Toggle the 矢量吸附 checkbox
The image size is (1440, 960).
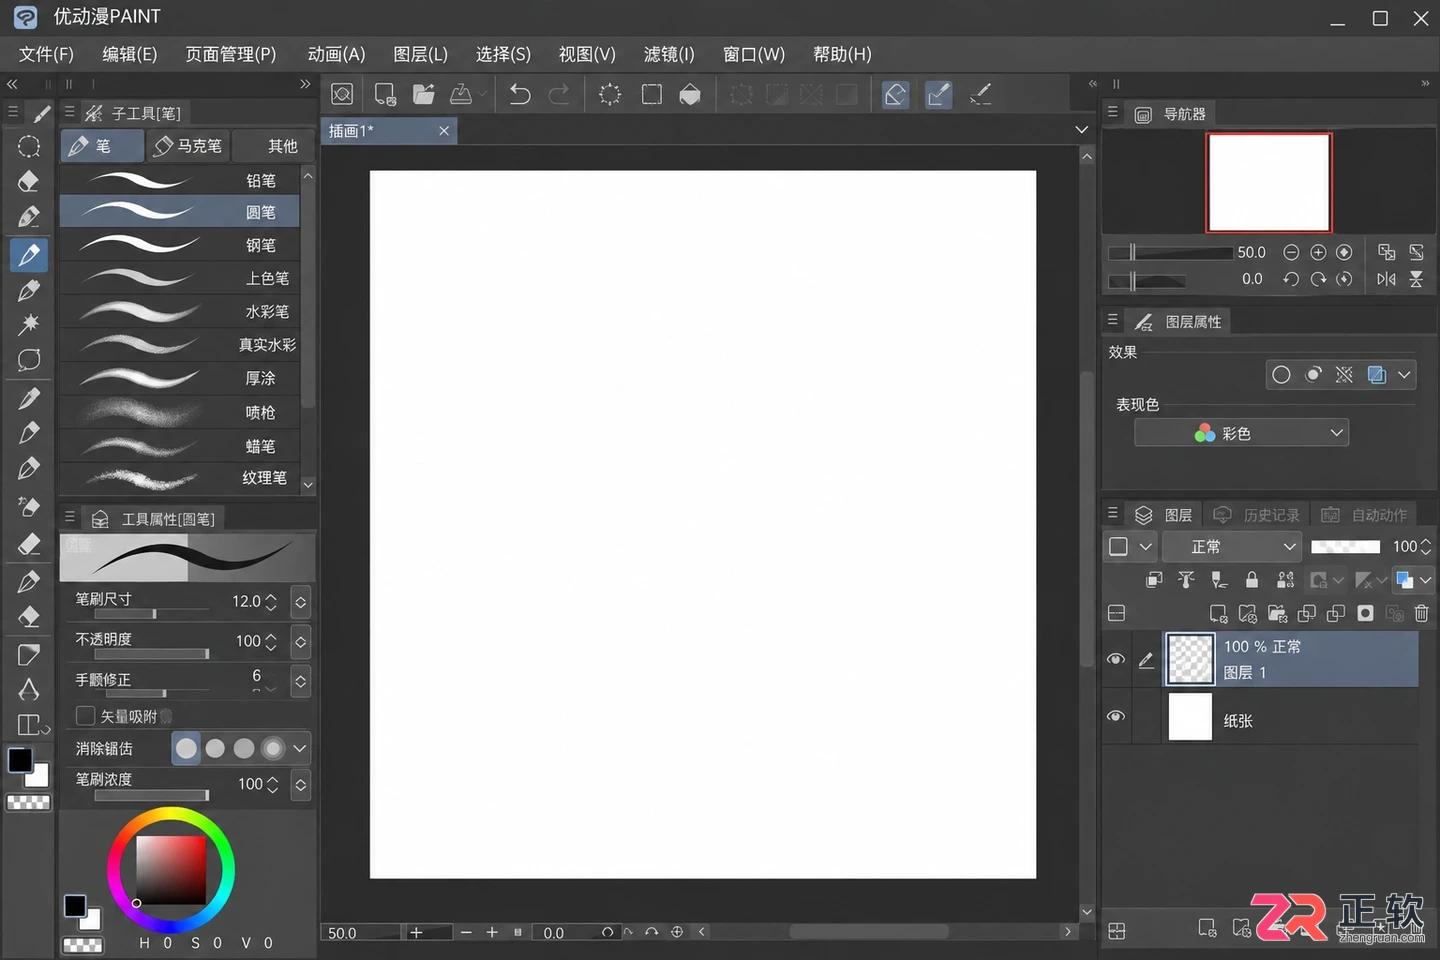click(x=85, y=716)
